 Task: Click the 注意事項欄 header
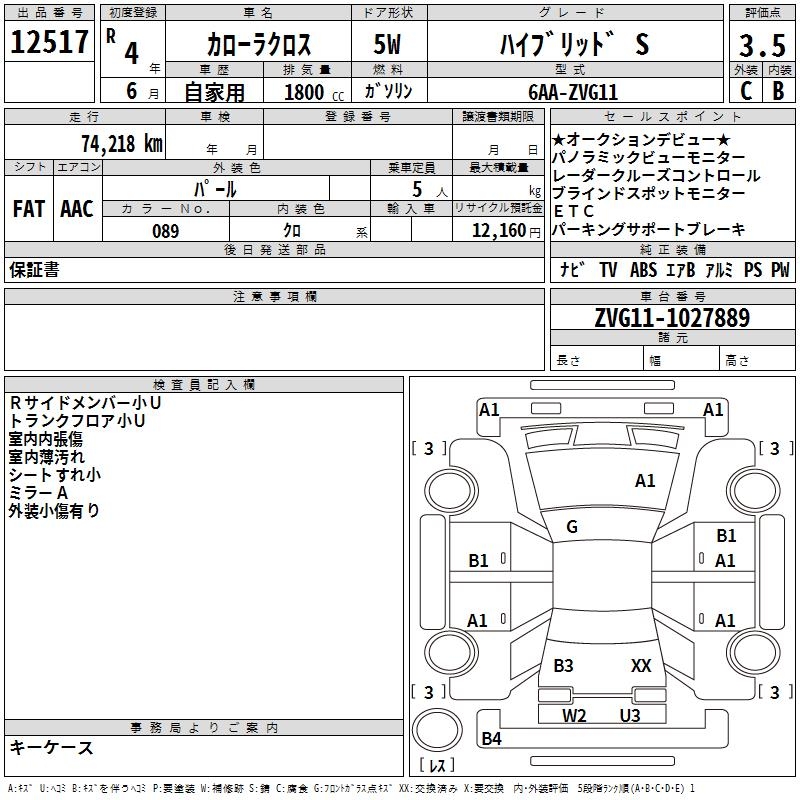pyautogui.click(x=274, y=296)
